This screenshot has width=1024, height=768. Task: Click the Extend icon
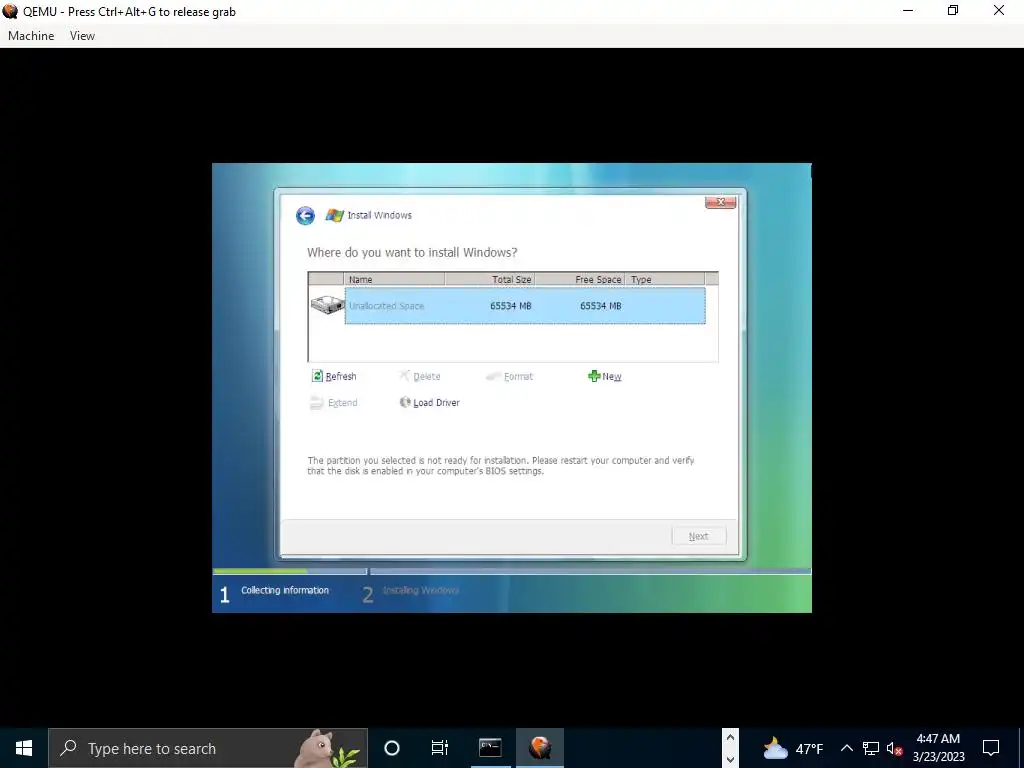tap(317, 402)
